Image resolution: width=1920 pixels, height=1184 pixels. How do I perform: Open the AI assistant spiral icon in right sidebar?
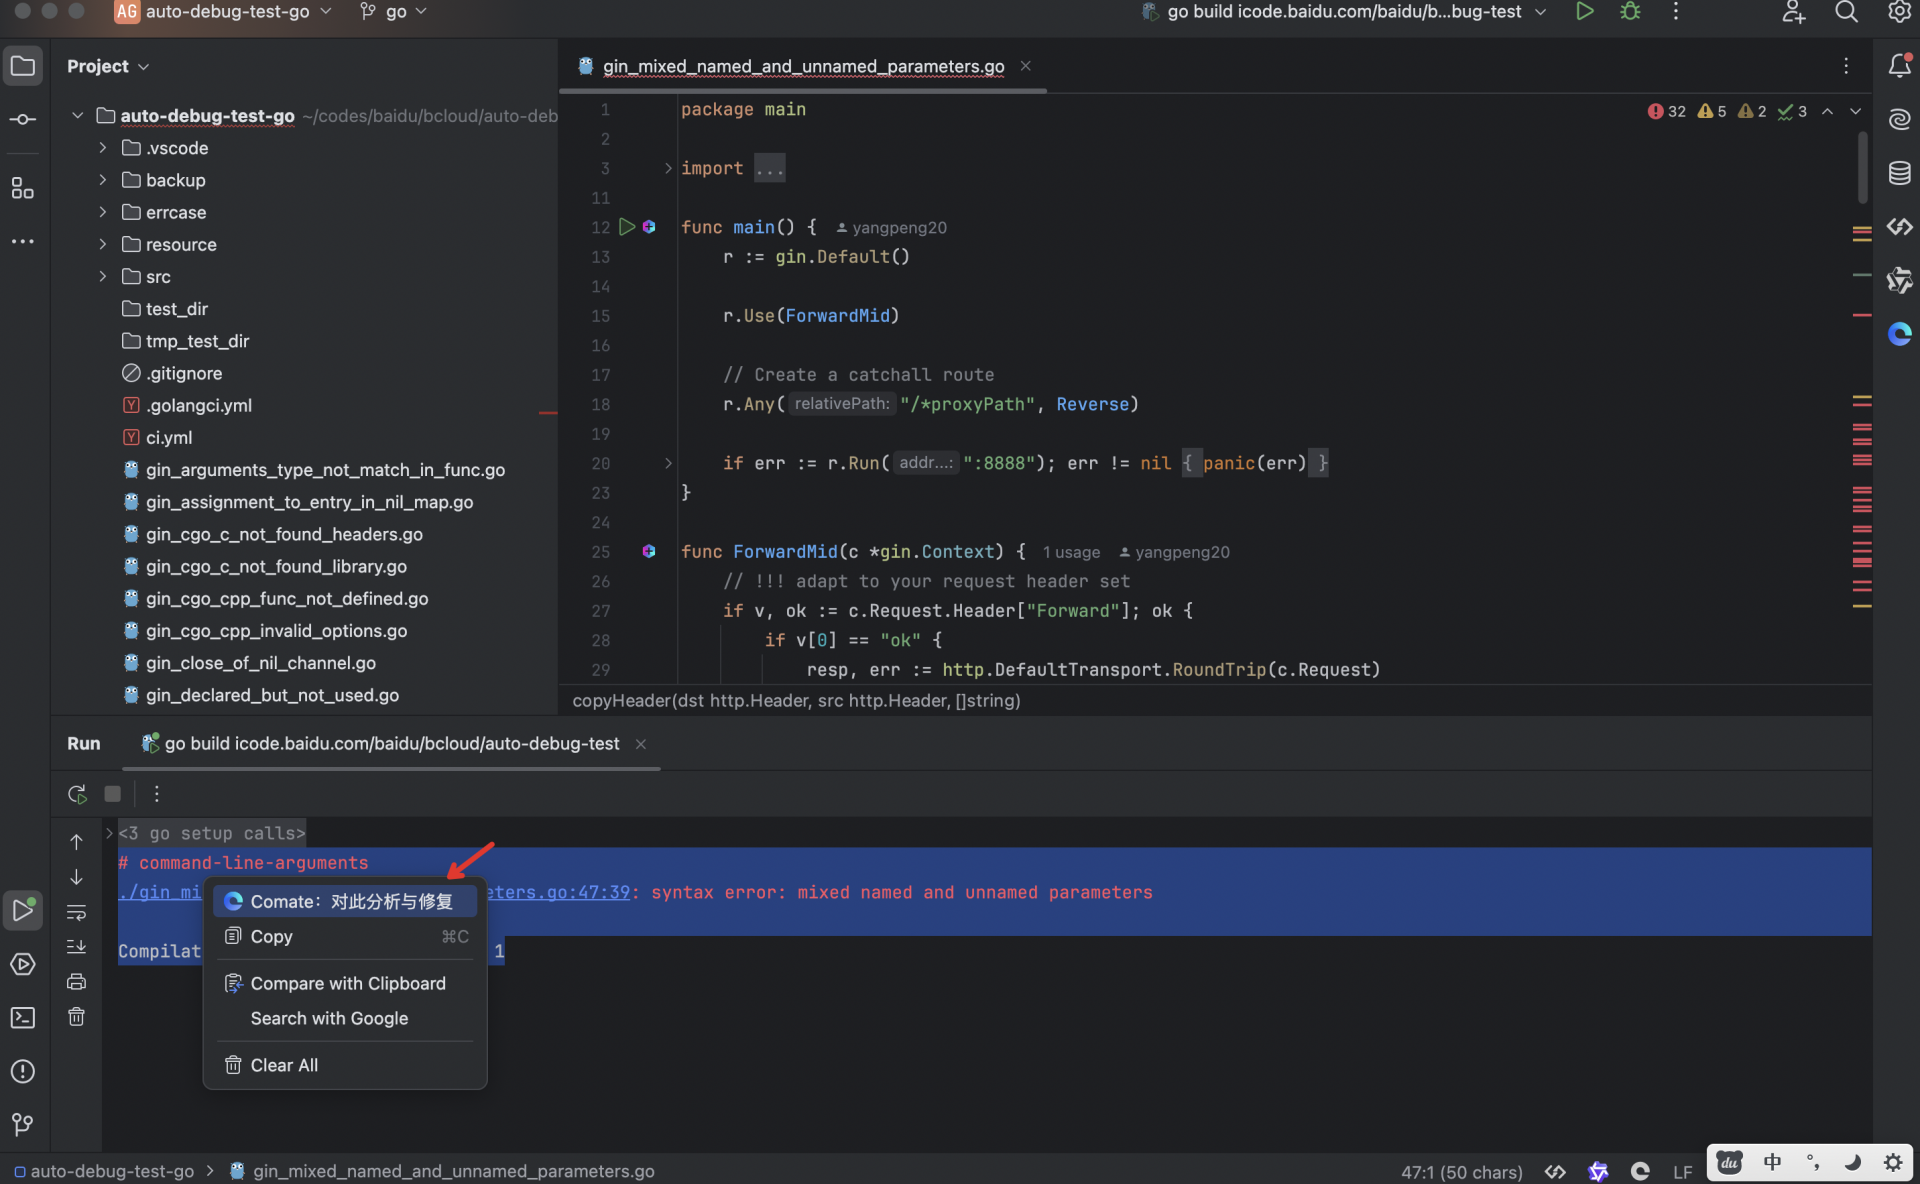pyautogui.click(x=1899, y=119)
